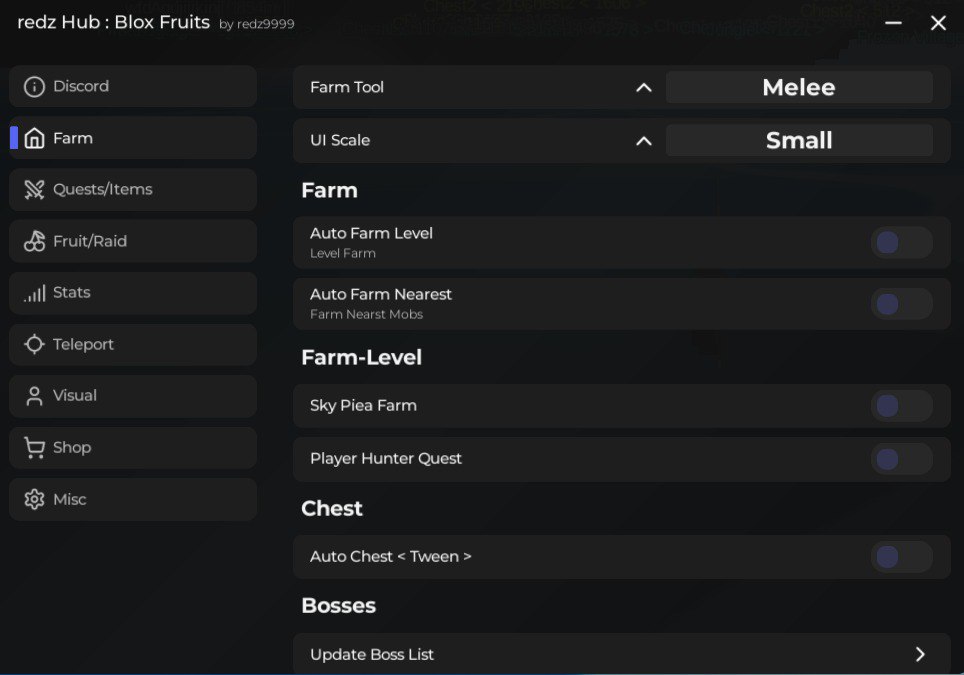
Task: Click the Stats bars icon
Action: click(x=35, y=293)
